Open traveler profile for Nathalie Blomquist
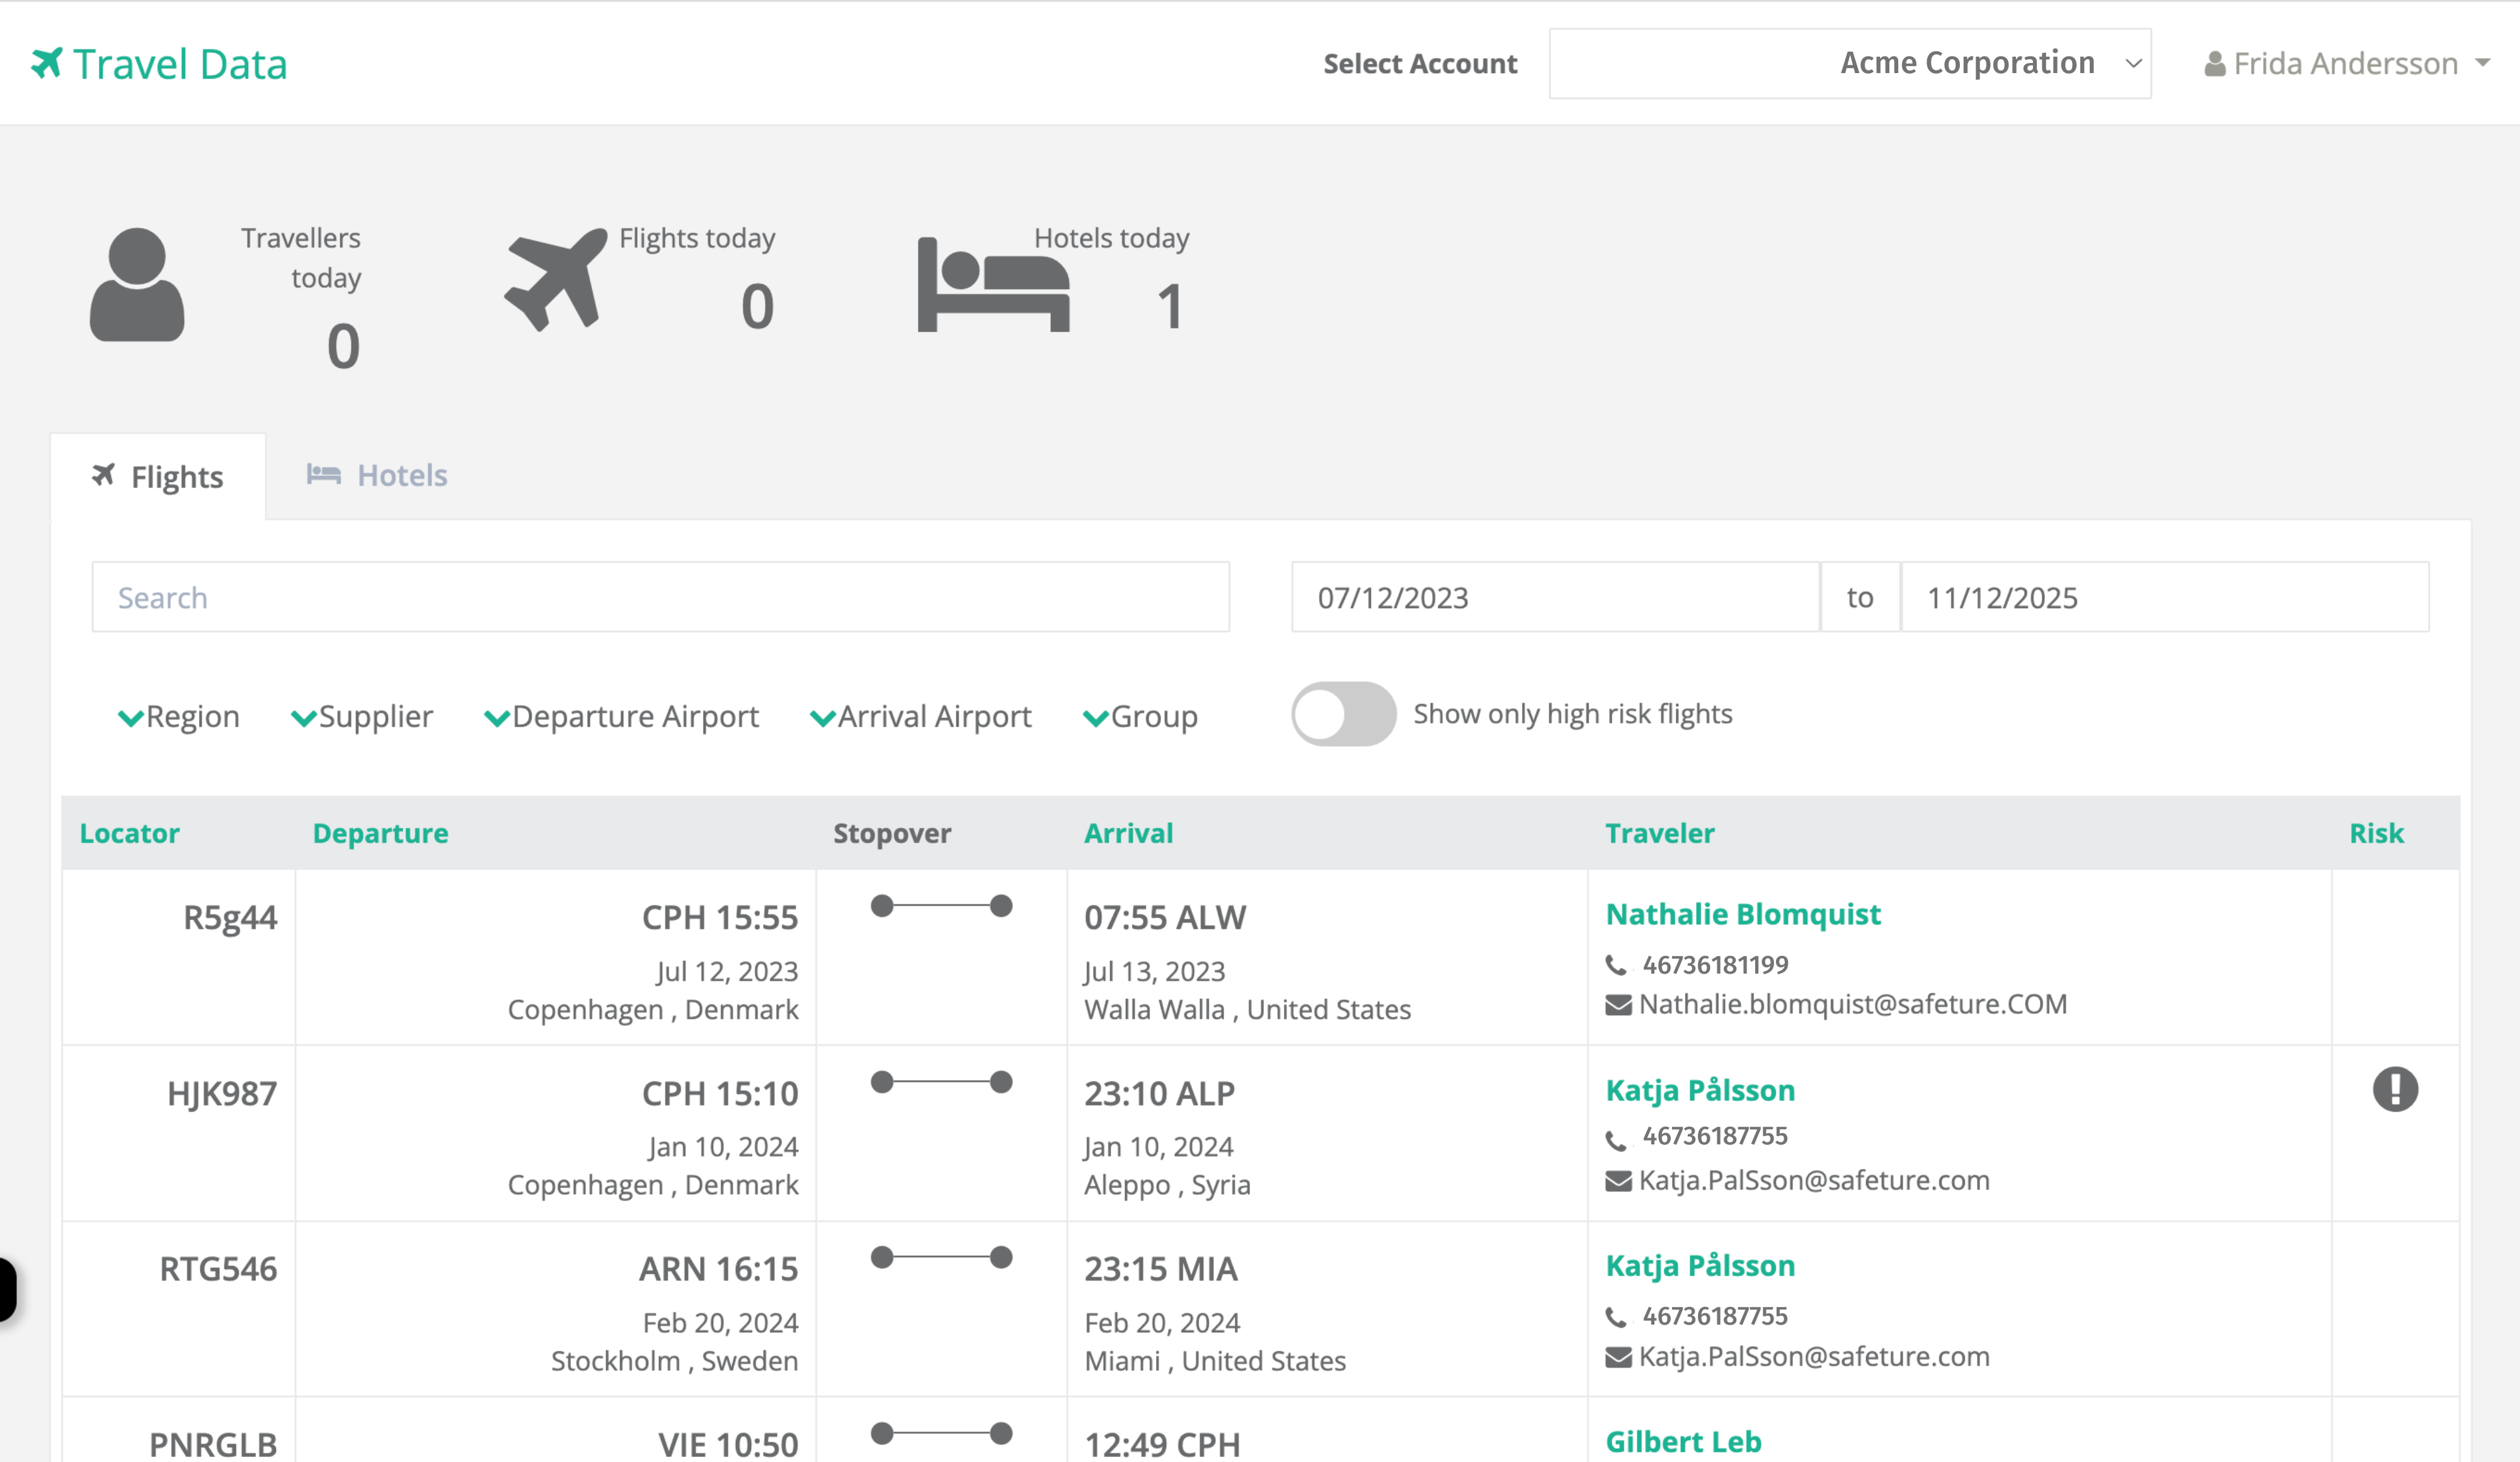This screenshot has height=1462, width=2520. click(x=1743, y=913)
